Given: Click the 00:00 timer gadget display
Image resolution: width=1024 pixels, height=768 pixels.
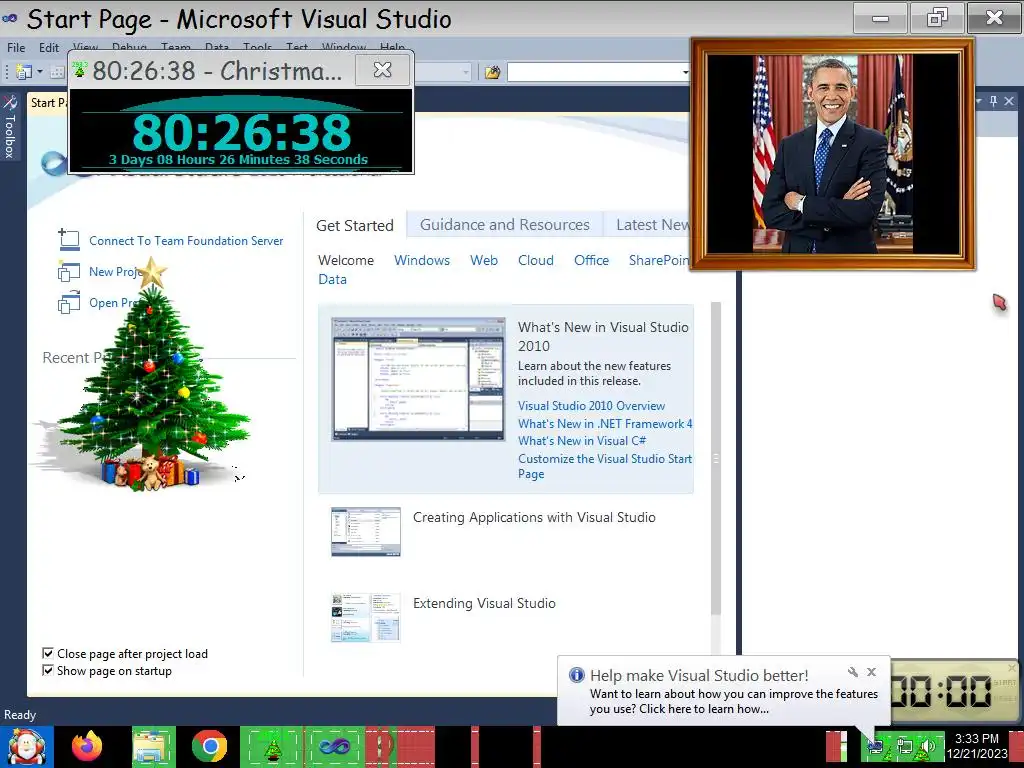Looking at the screenshot, I should [x=941, y=691].
